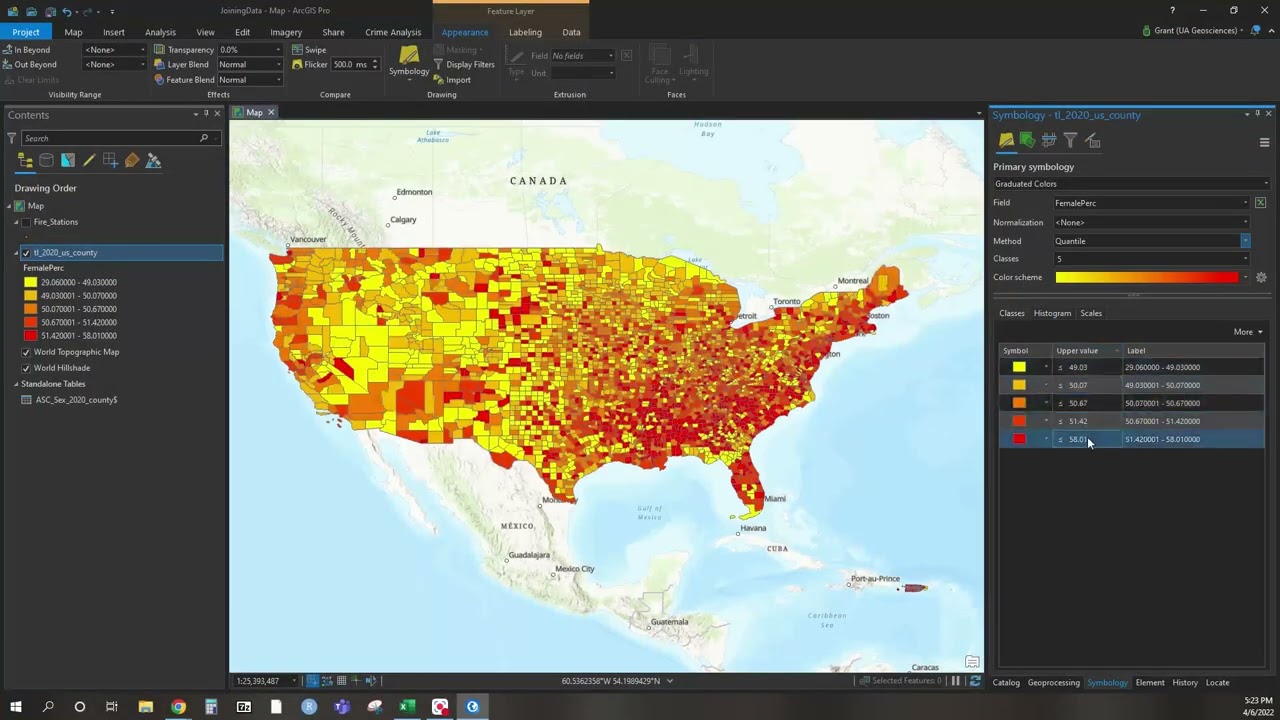Switch Contents to List By Snapping
This screenshot has width=1280, height=720.
(x=110, y=160)
